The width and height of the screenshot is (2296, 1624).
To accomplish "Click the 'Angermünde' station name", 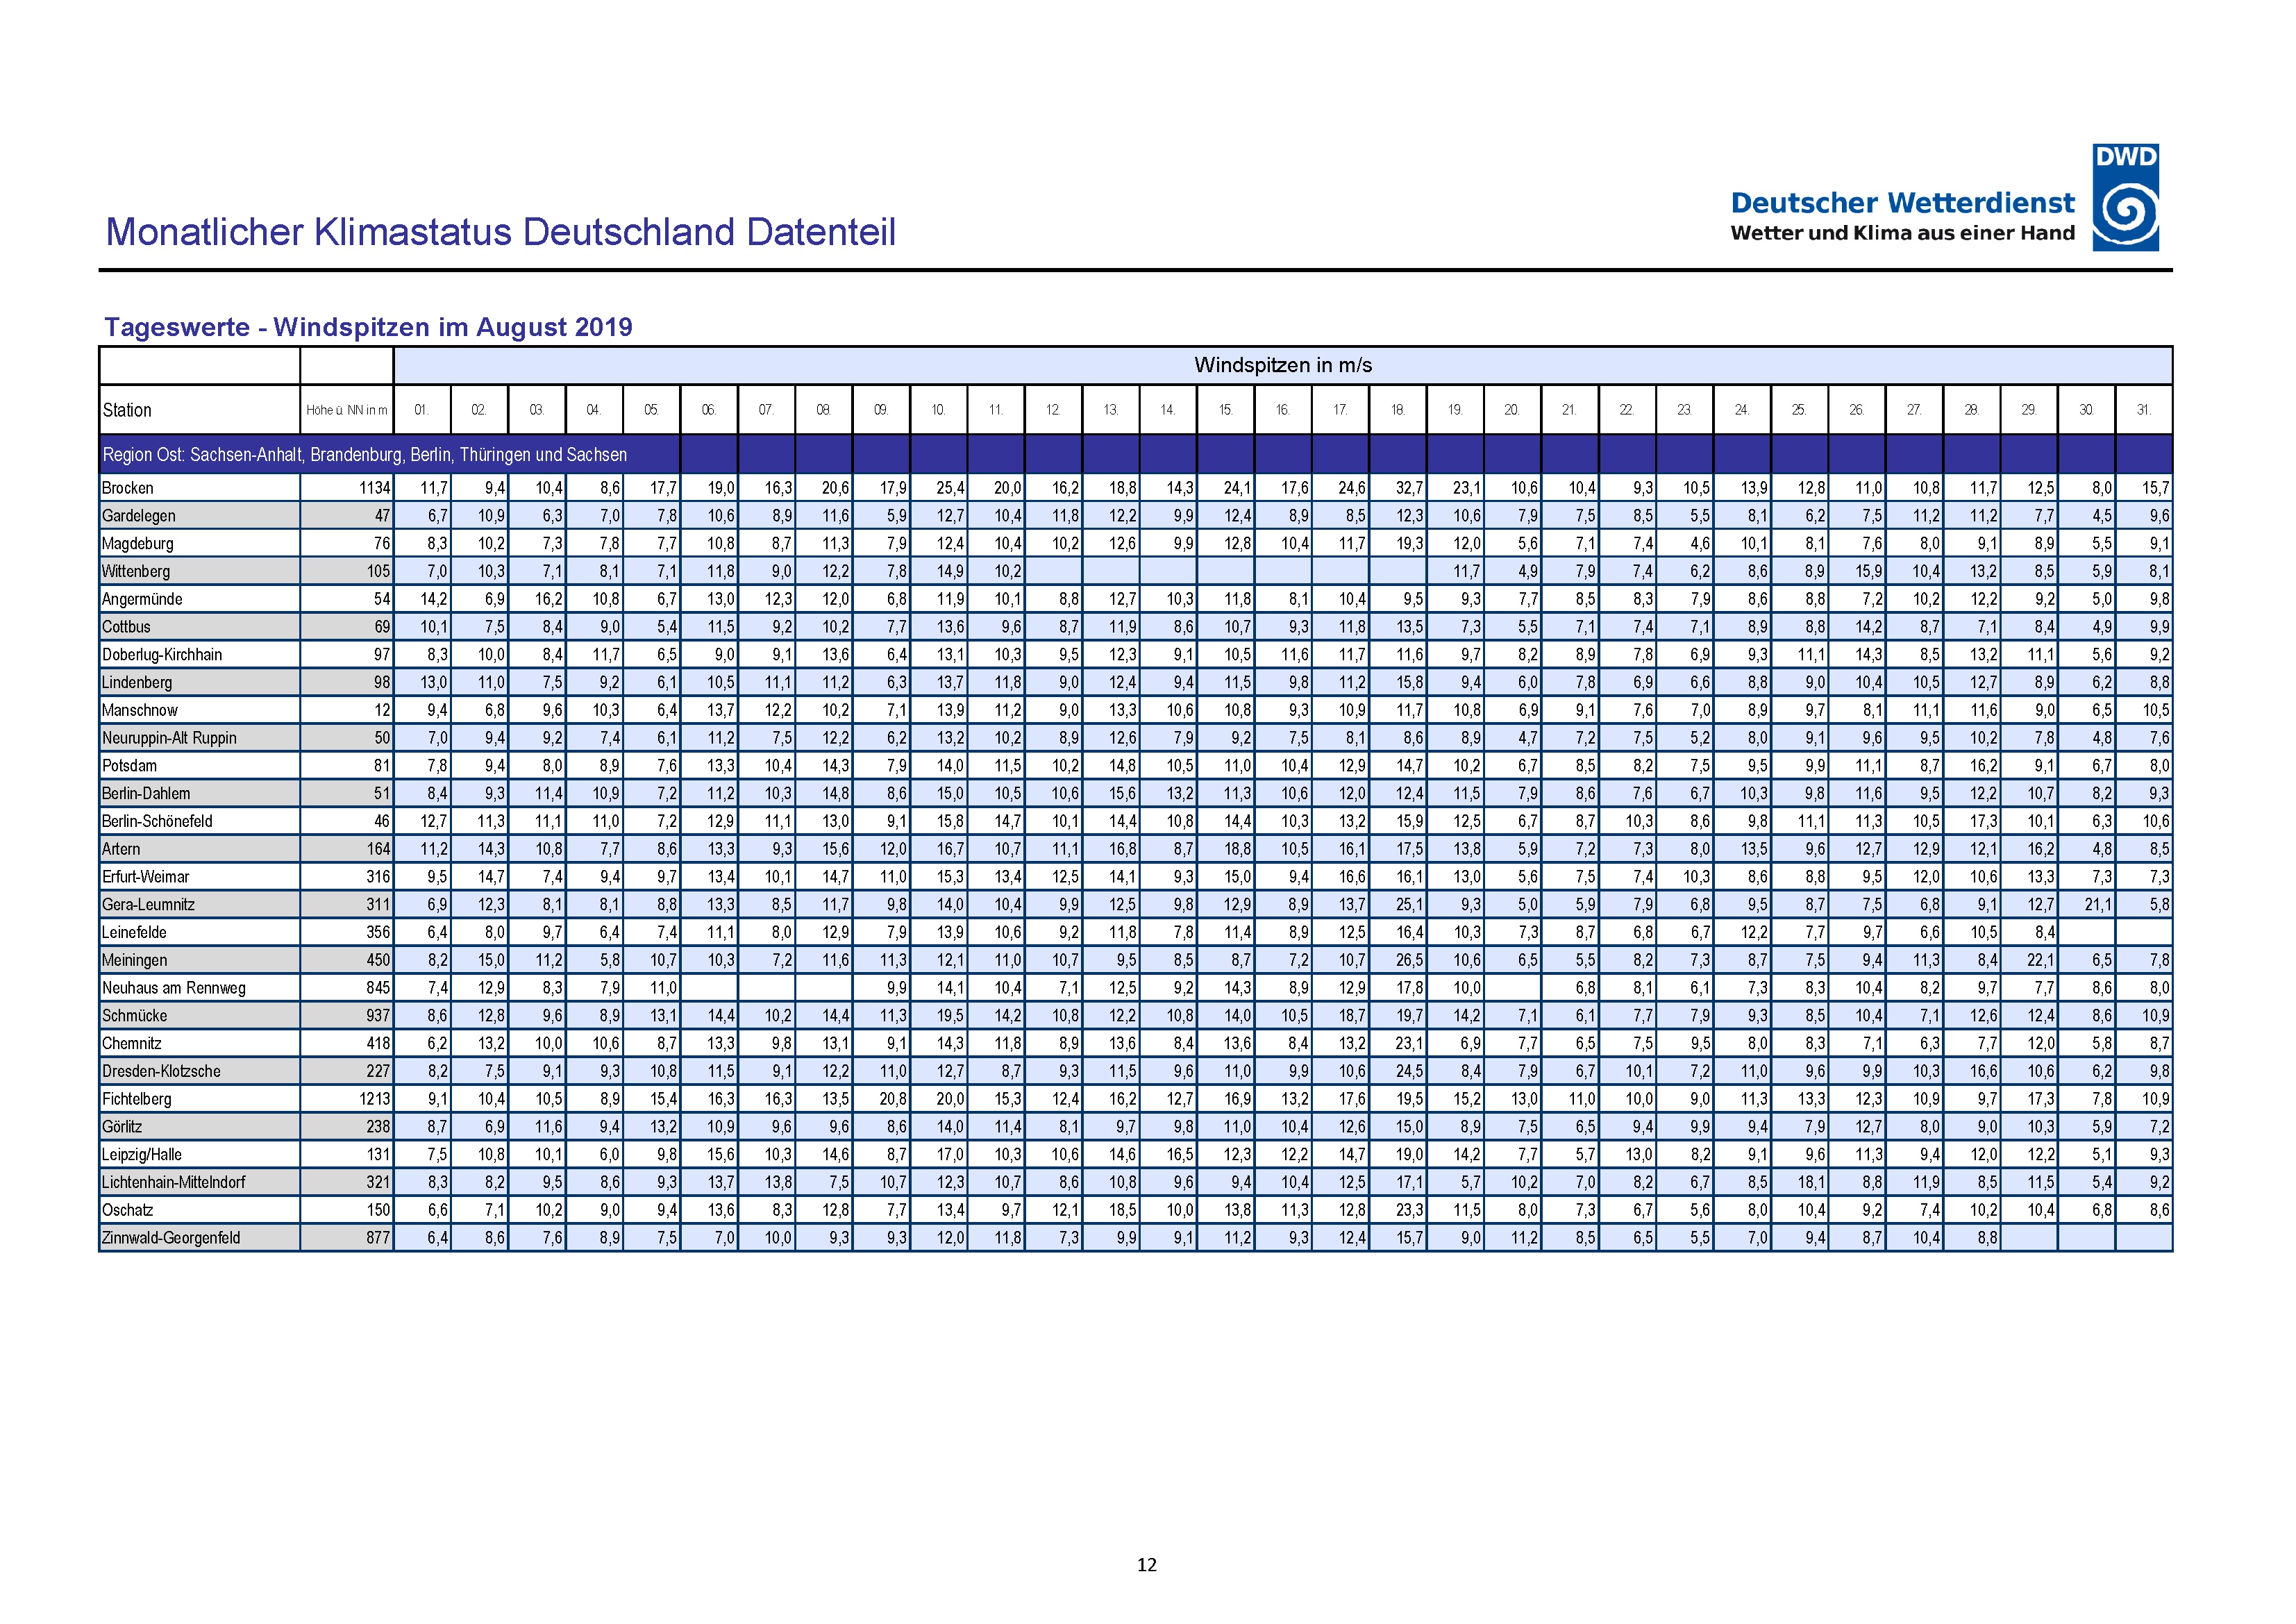I will 142,599.
